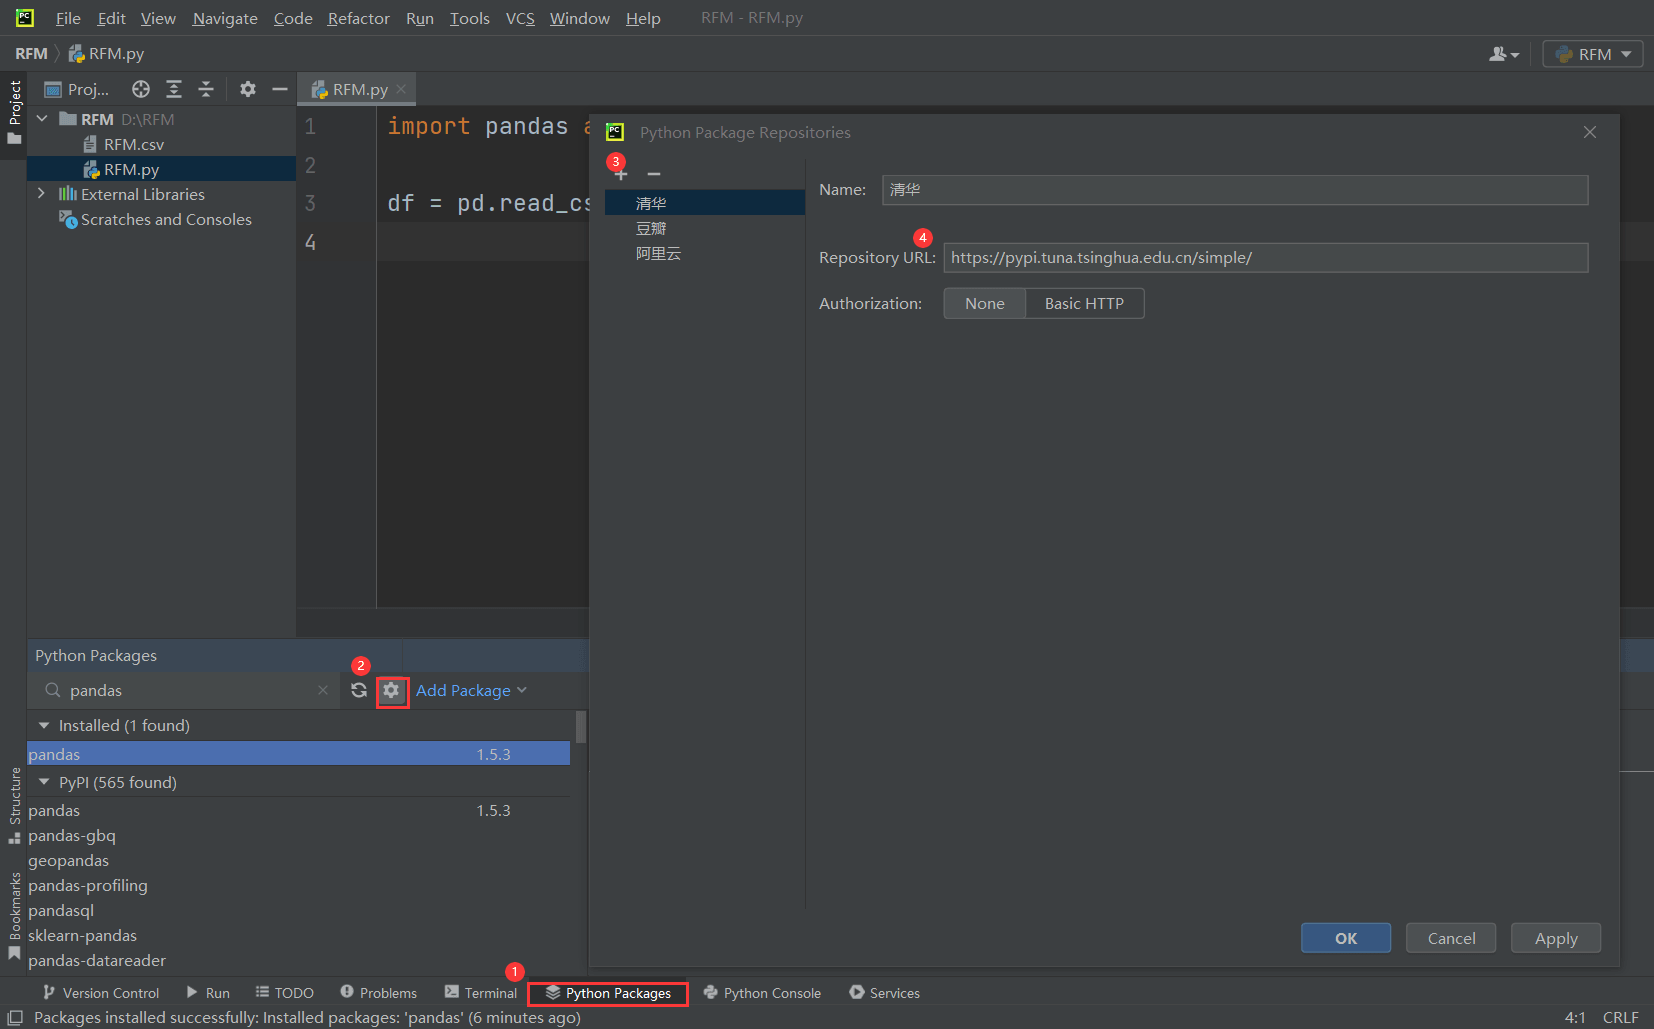
Task: Open the RFM run configuration dropdown
Action: pyautogui.click(x=1593, y=54)
